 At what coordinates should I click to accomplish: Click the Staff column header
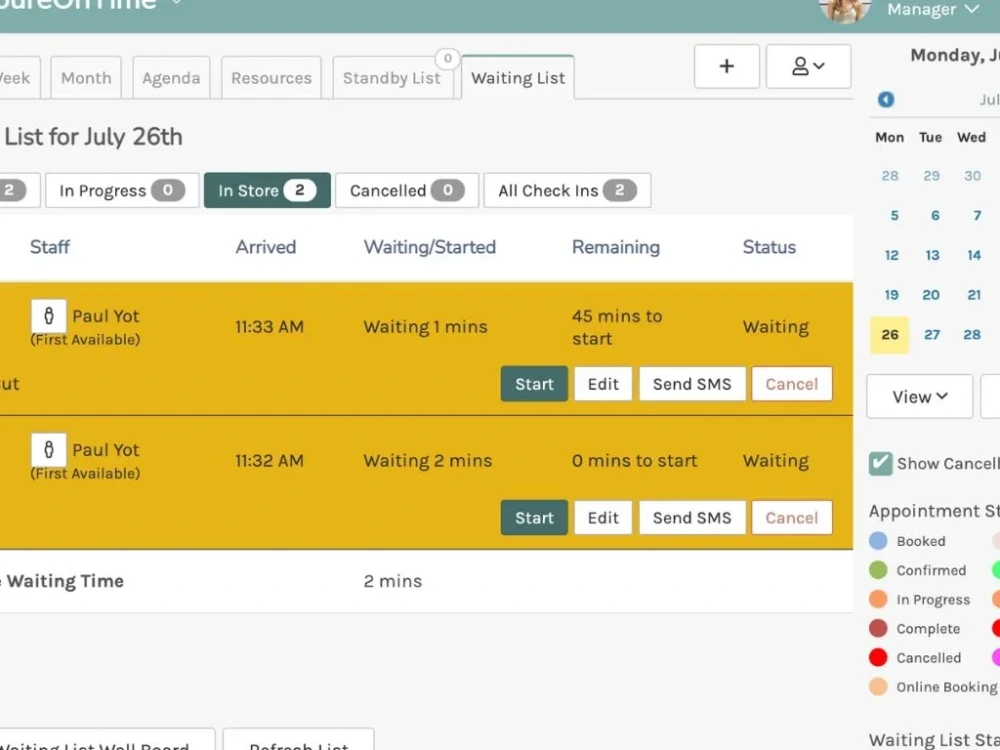pos(50,247)
